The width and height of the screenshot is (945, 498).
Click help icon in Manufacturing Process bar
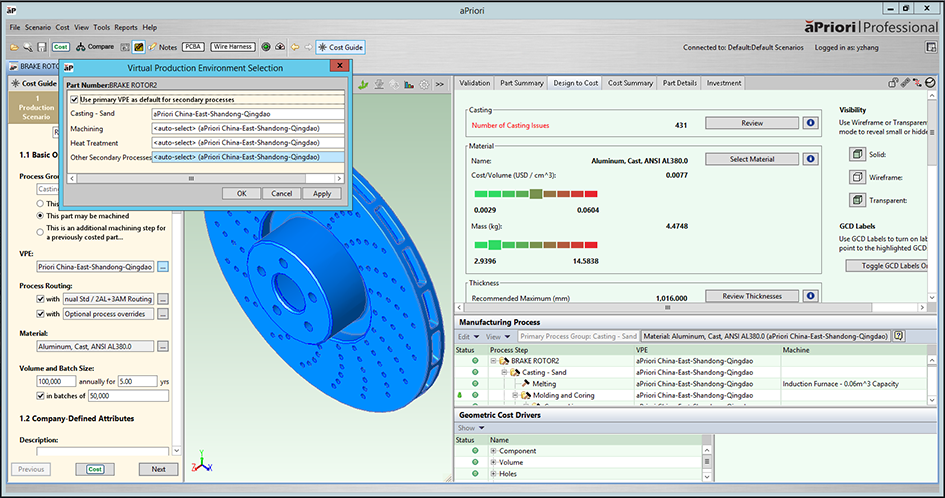click(x=899, y=336)
